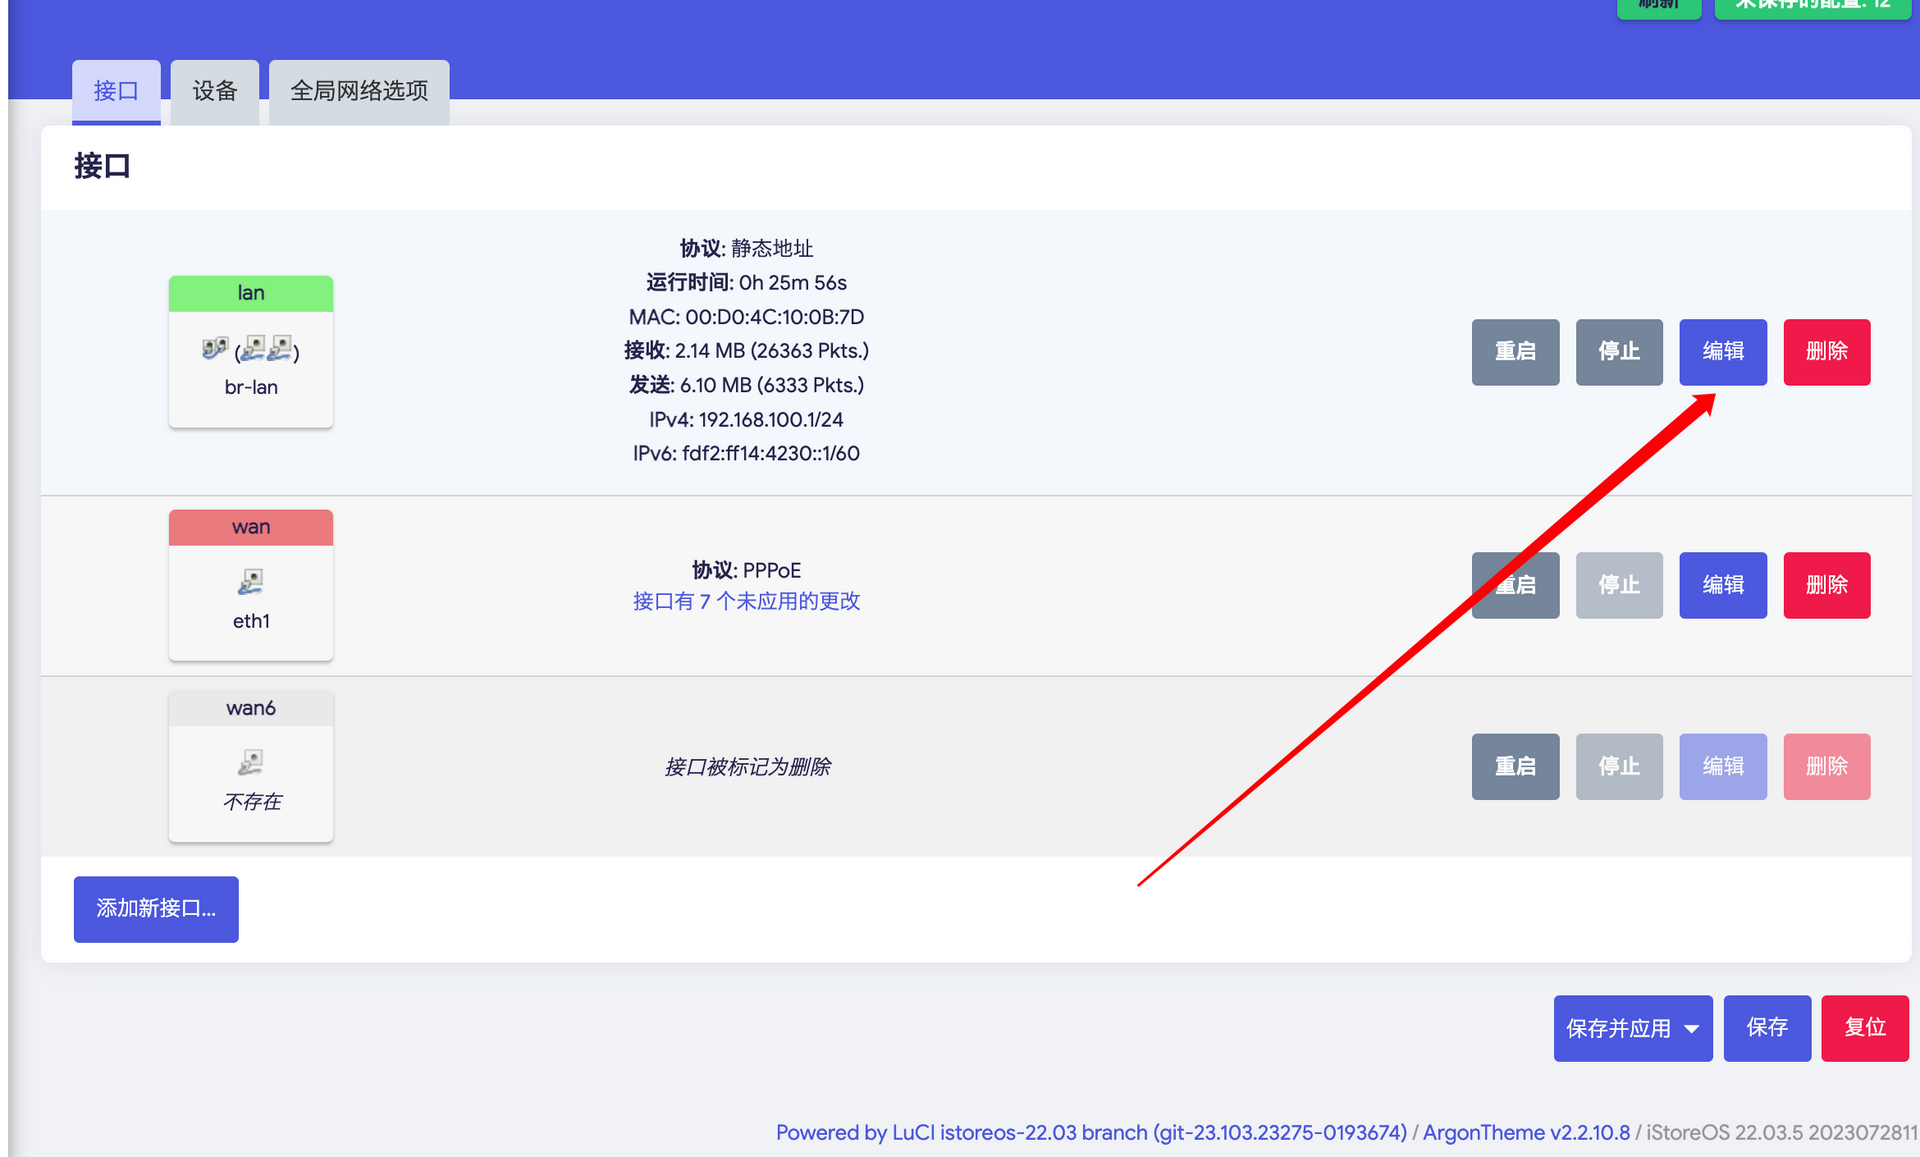Click 停止 in the wan6 row
This screenshot has width=1920, height=1157.
[x=1619, y=766]
